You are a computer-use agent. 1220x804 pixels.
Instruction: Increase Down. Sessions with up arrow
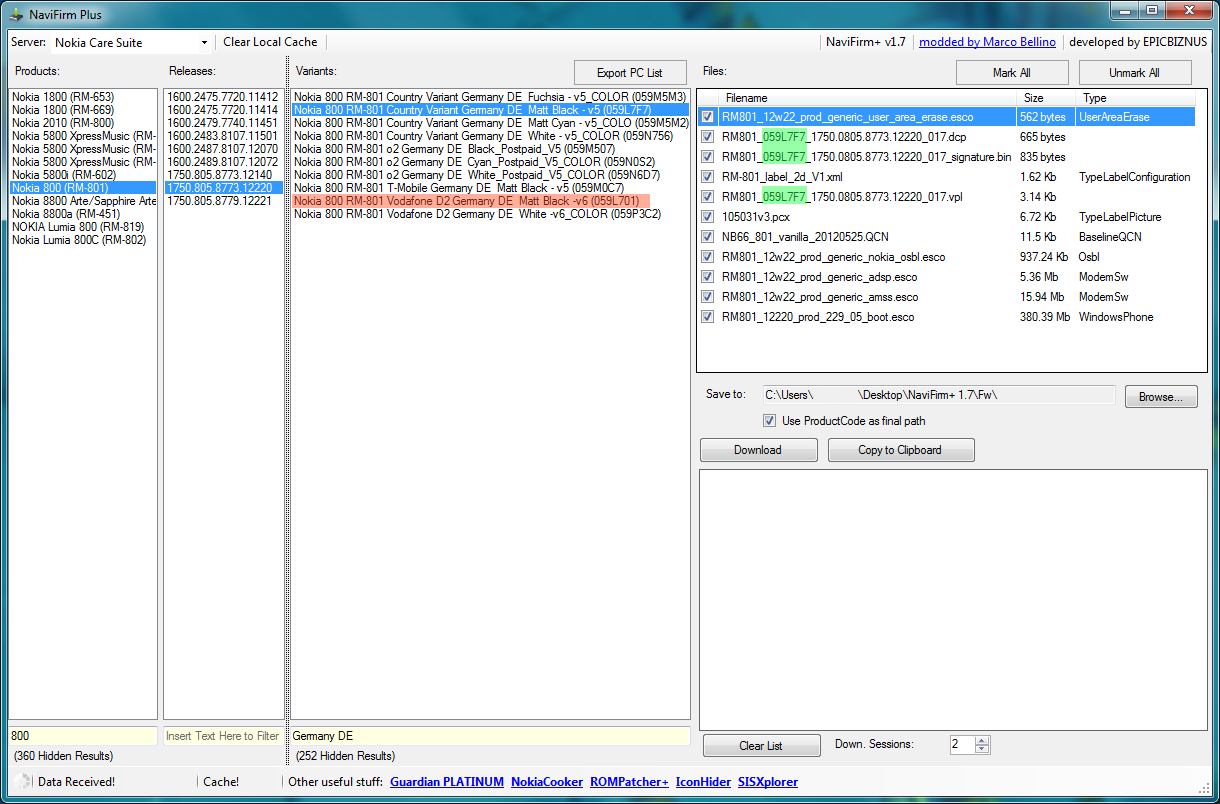[982, 741]
